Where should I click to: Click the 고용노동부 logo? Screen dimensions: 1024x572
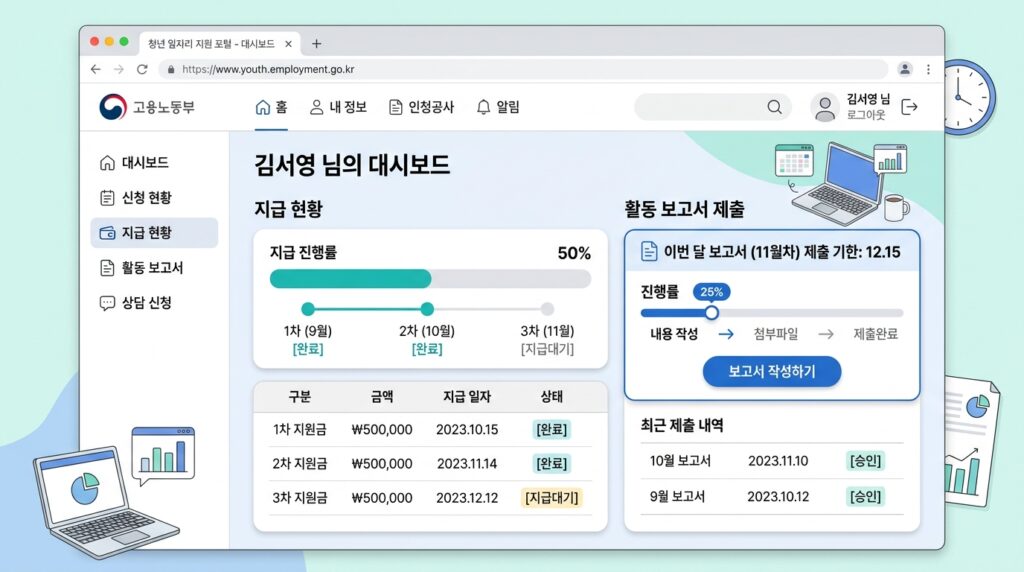point(147,107)
